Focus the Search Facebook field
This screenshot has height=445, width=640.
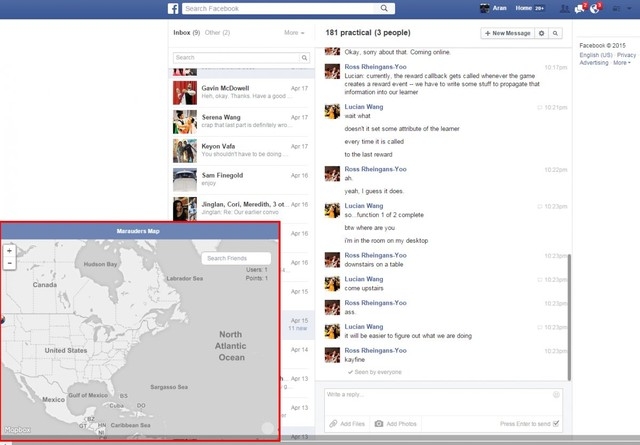(x=280, y=8)
